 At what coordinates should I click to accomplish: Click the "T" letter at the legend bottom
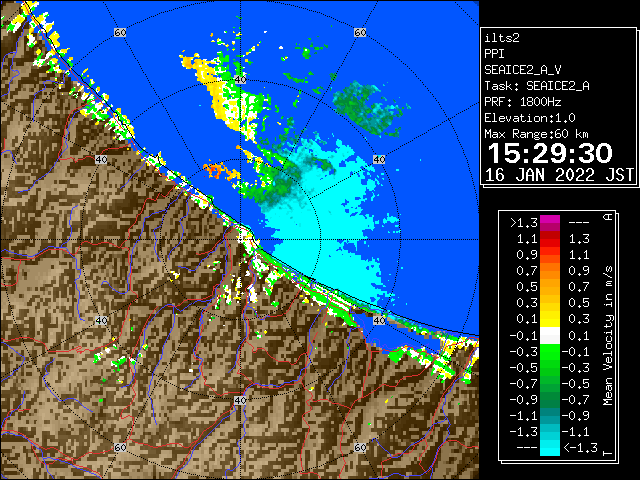(x=608, y=453)
